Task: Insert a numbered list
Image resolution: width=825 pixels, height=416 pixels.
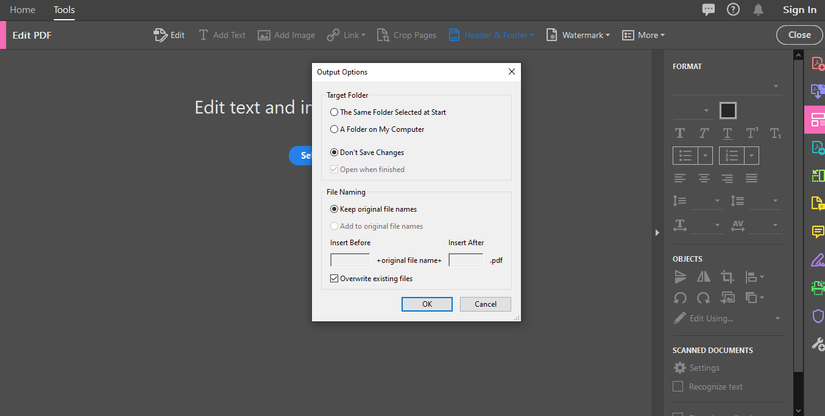Action: (x=732, y=156)
